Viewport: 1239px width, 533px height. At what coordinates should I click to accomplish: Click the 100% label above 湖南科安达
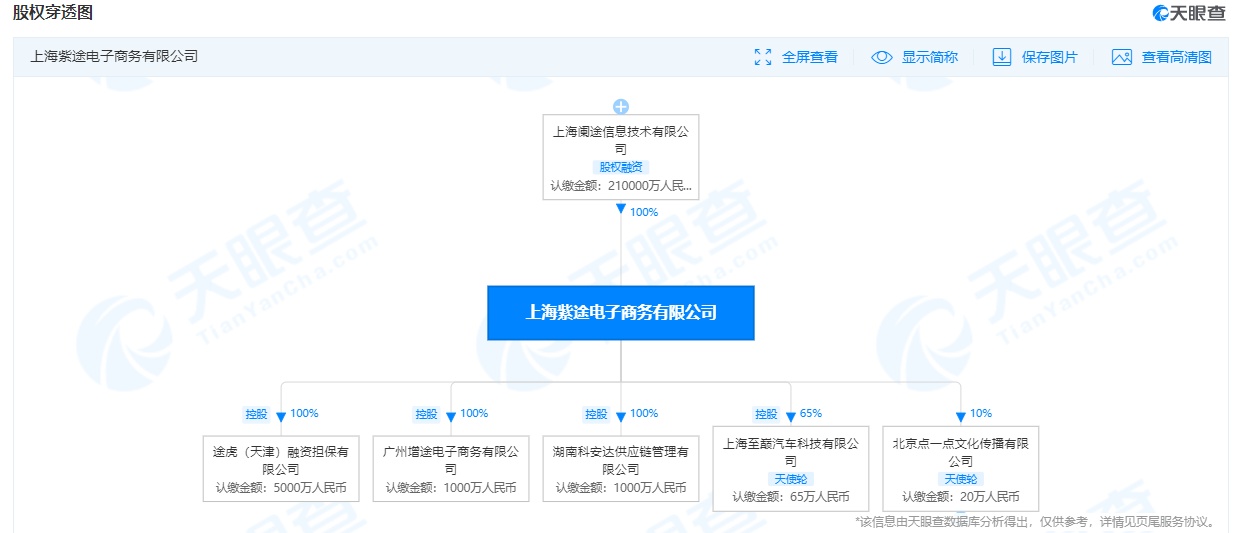pyautogui.click(x=644, y=413)
